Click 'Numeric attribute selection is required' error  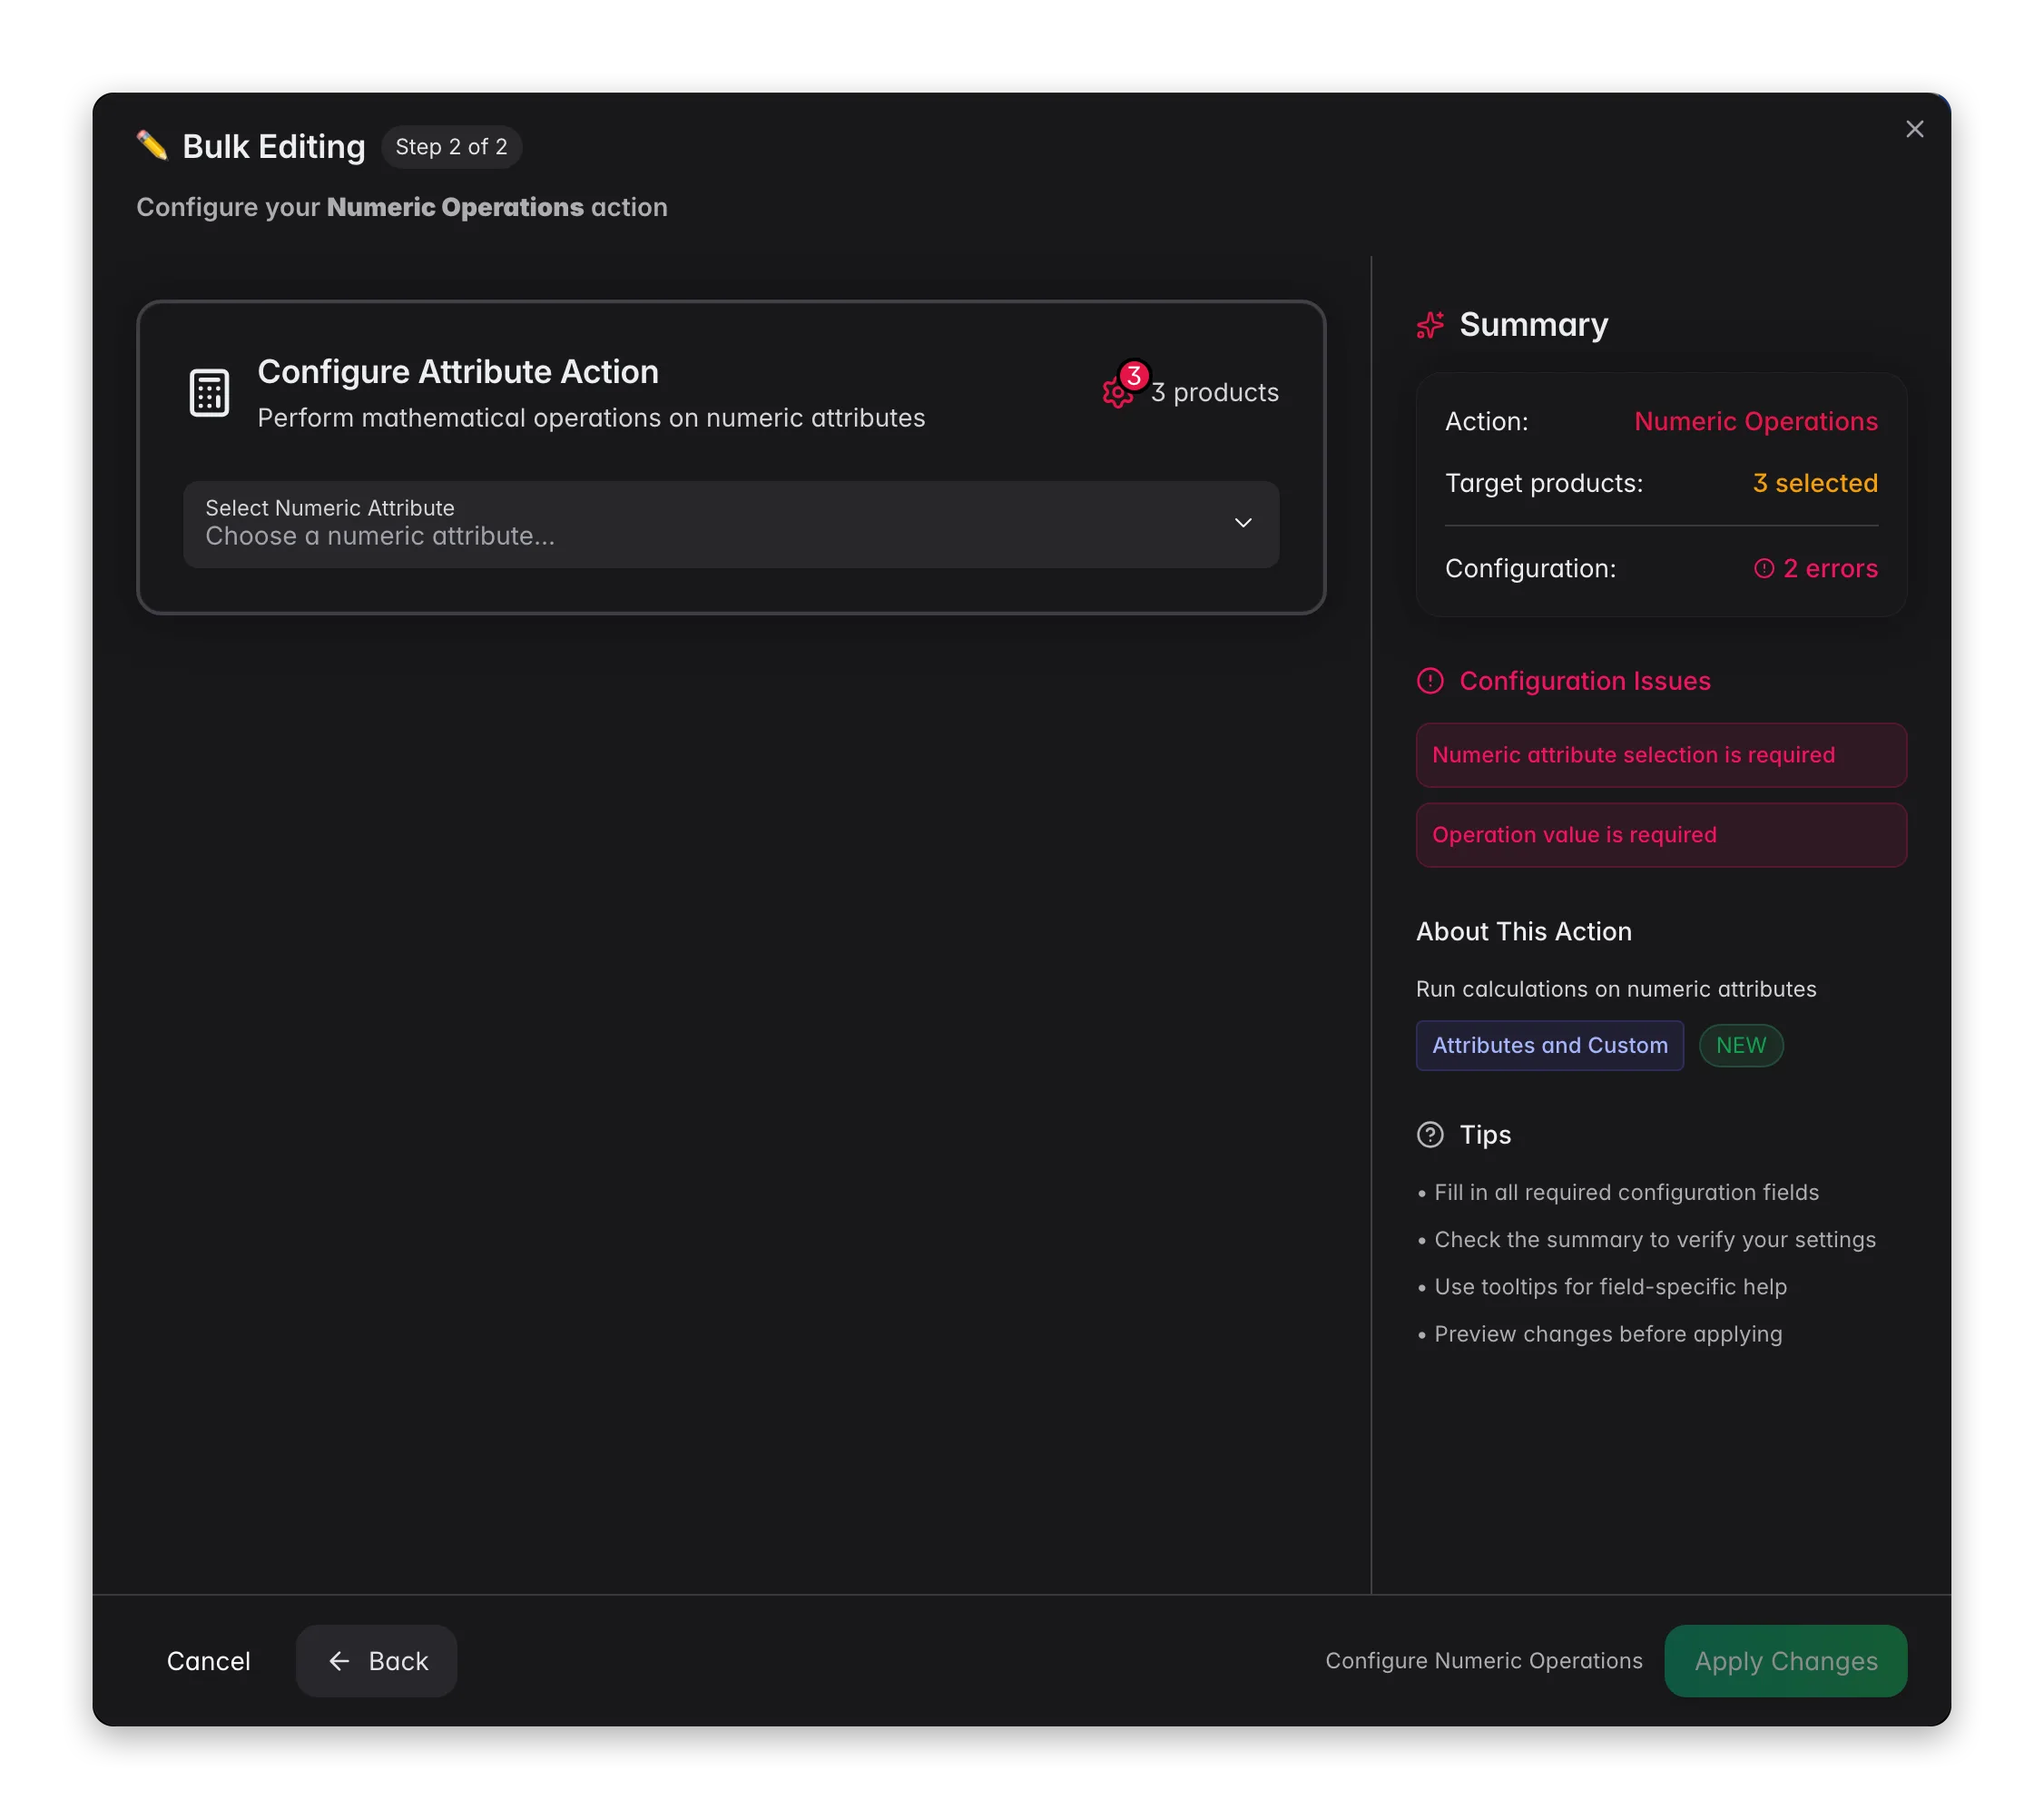(x=1661, y=755)
